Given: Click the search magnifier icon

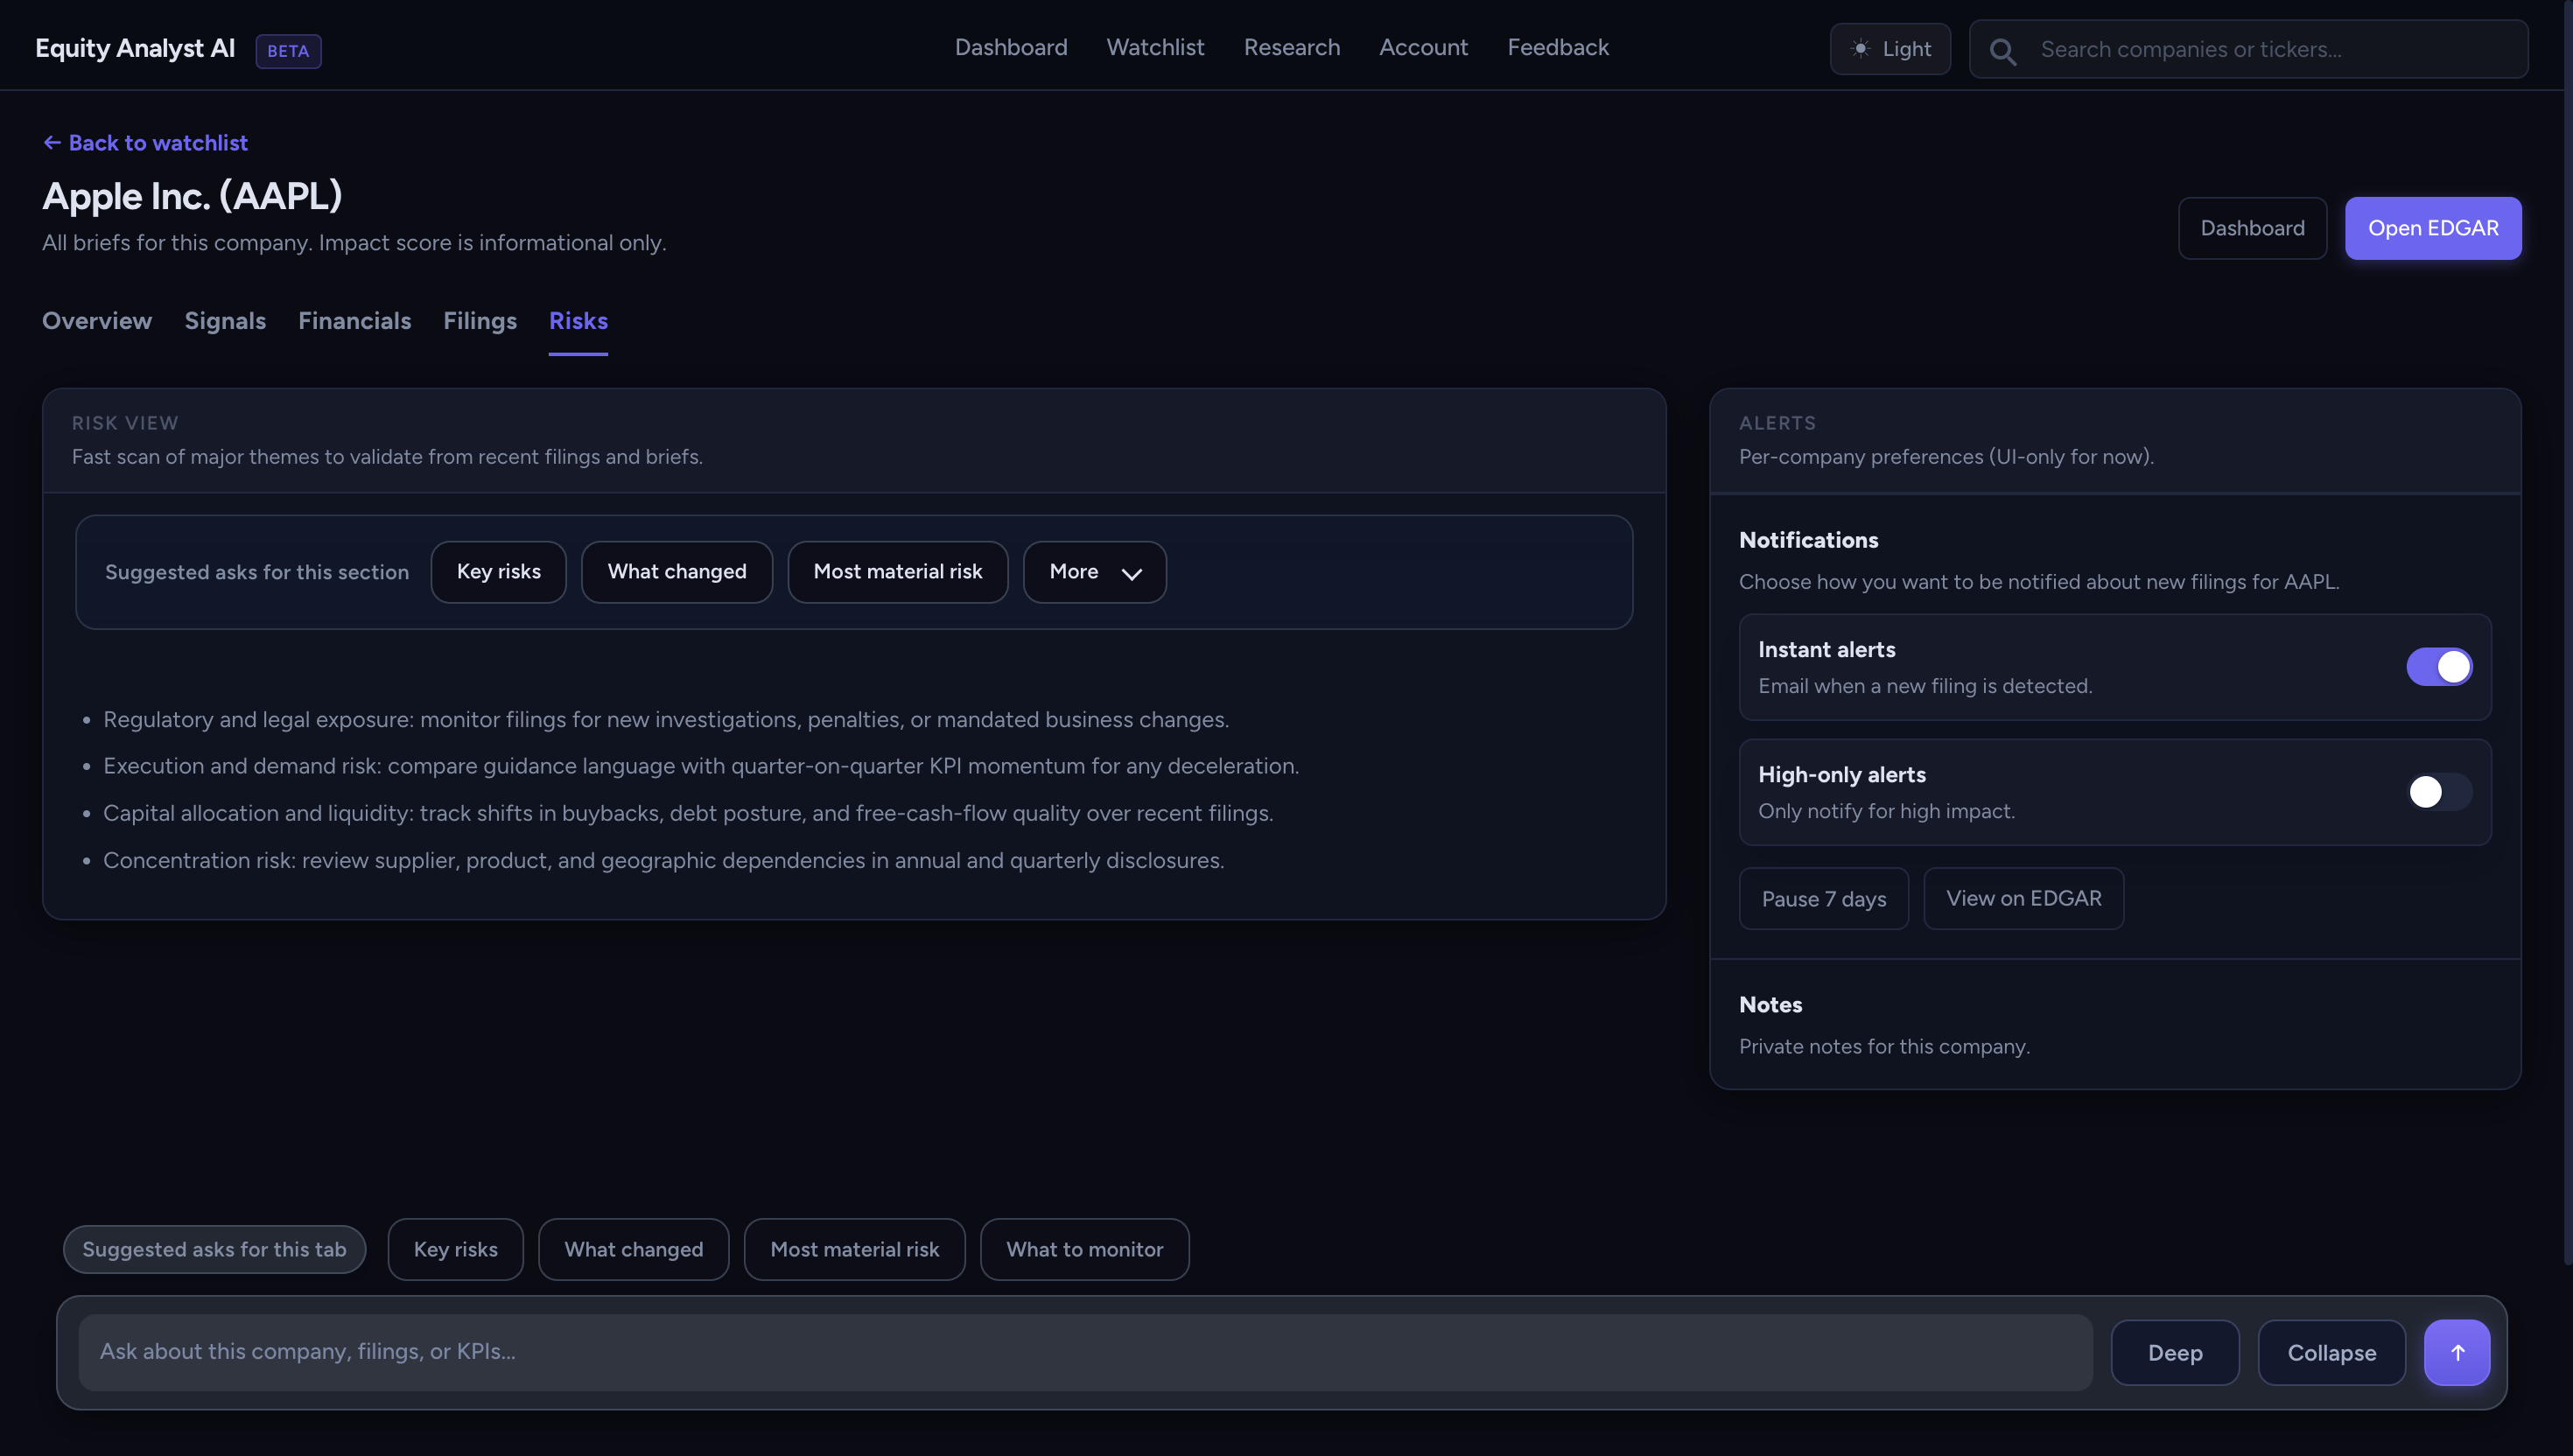Looking at the screenshot, I should coord(2003,50).
